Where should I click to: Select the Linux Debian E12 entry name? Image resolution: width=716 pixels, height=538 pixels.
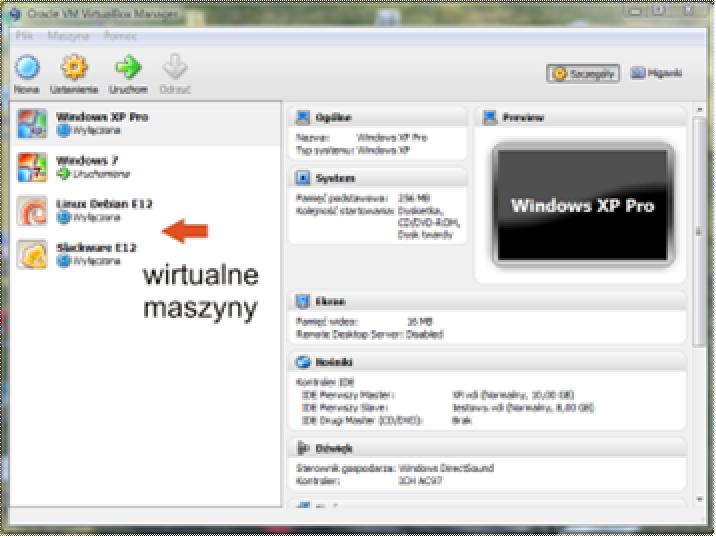coord(104,204)
